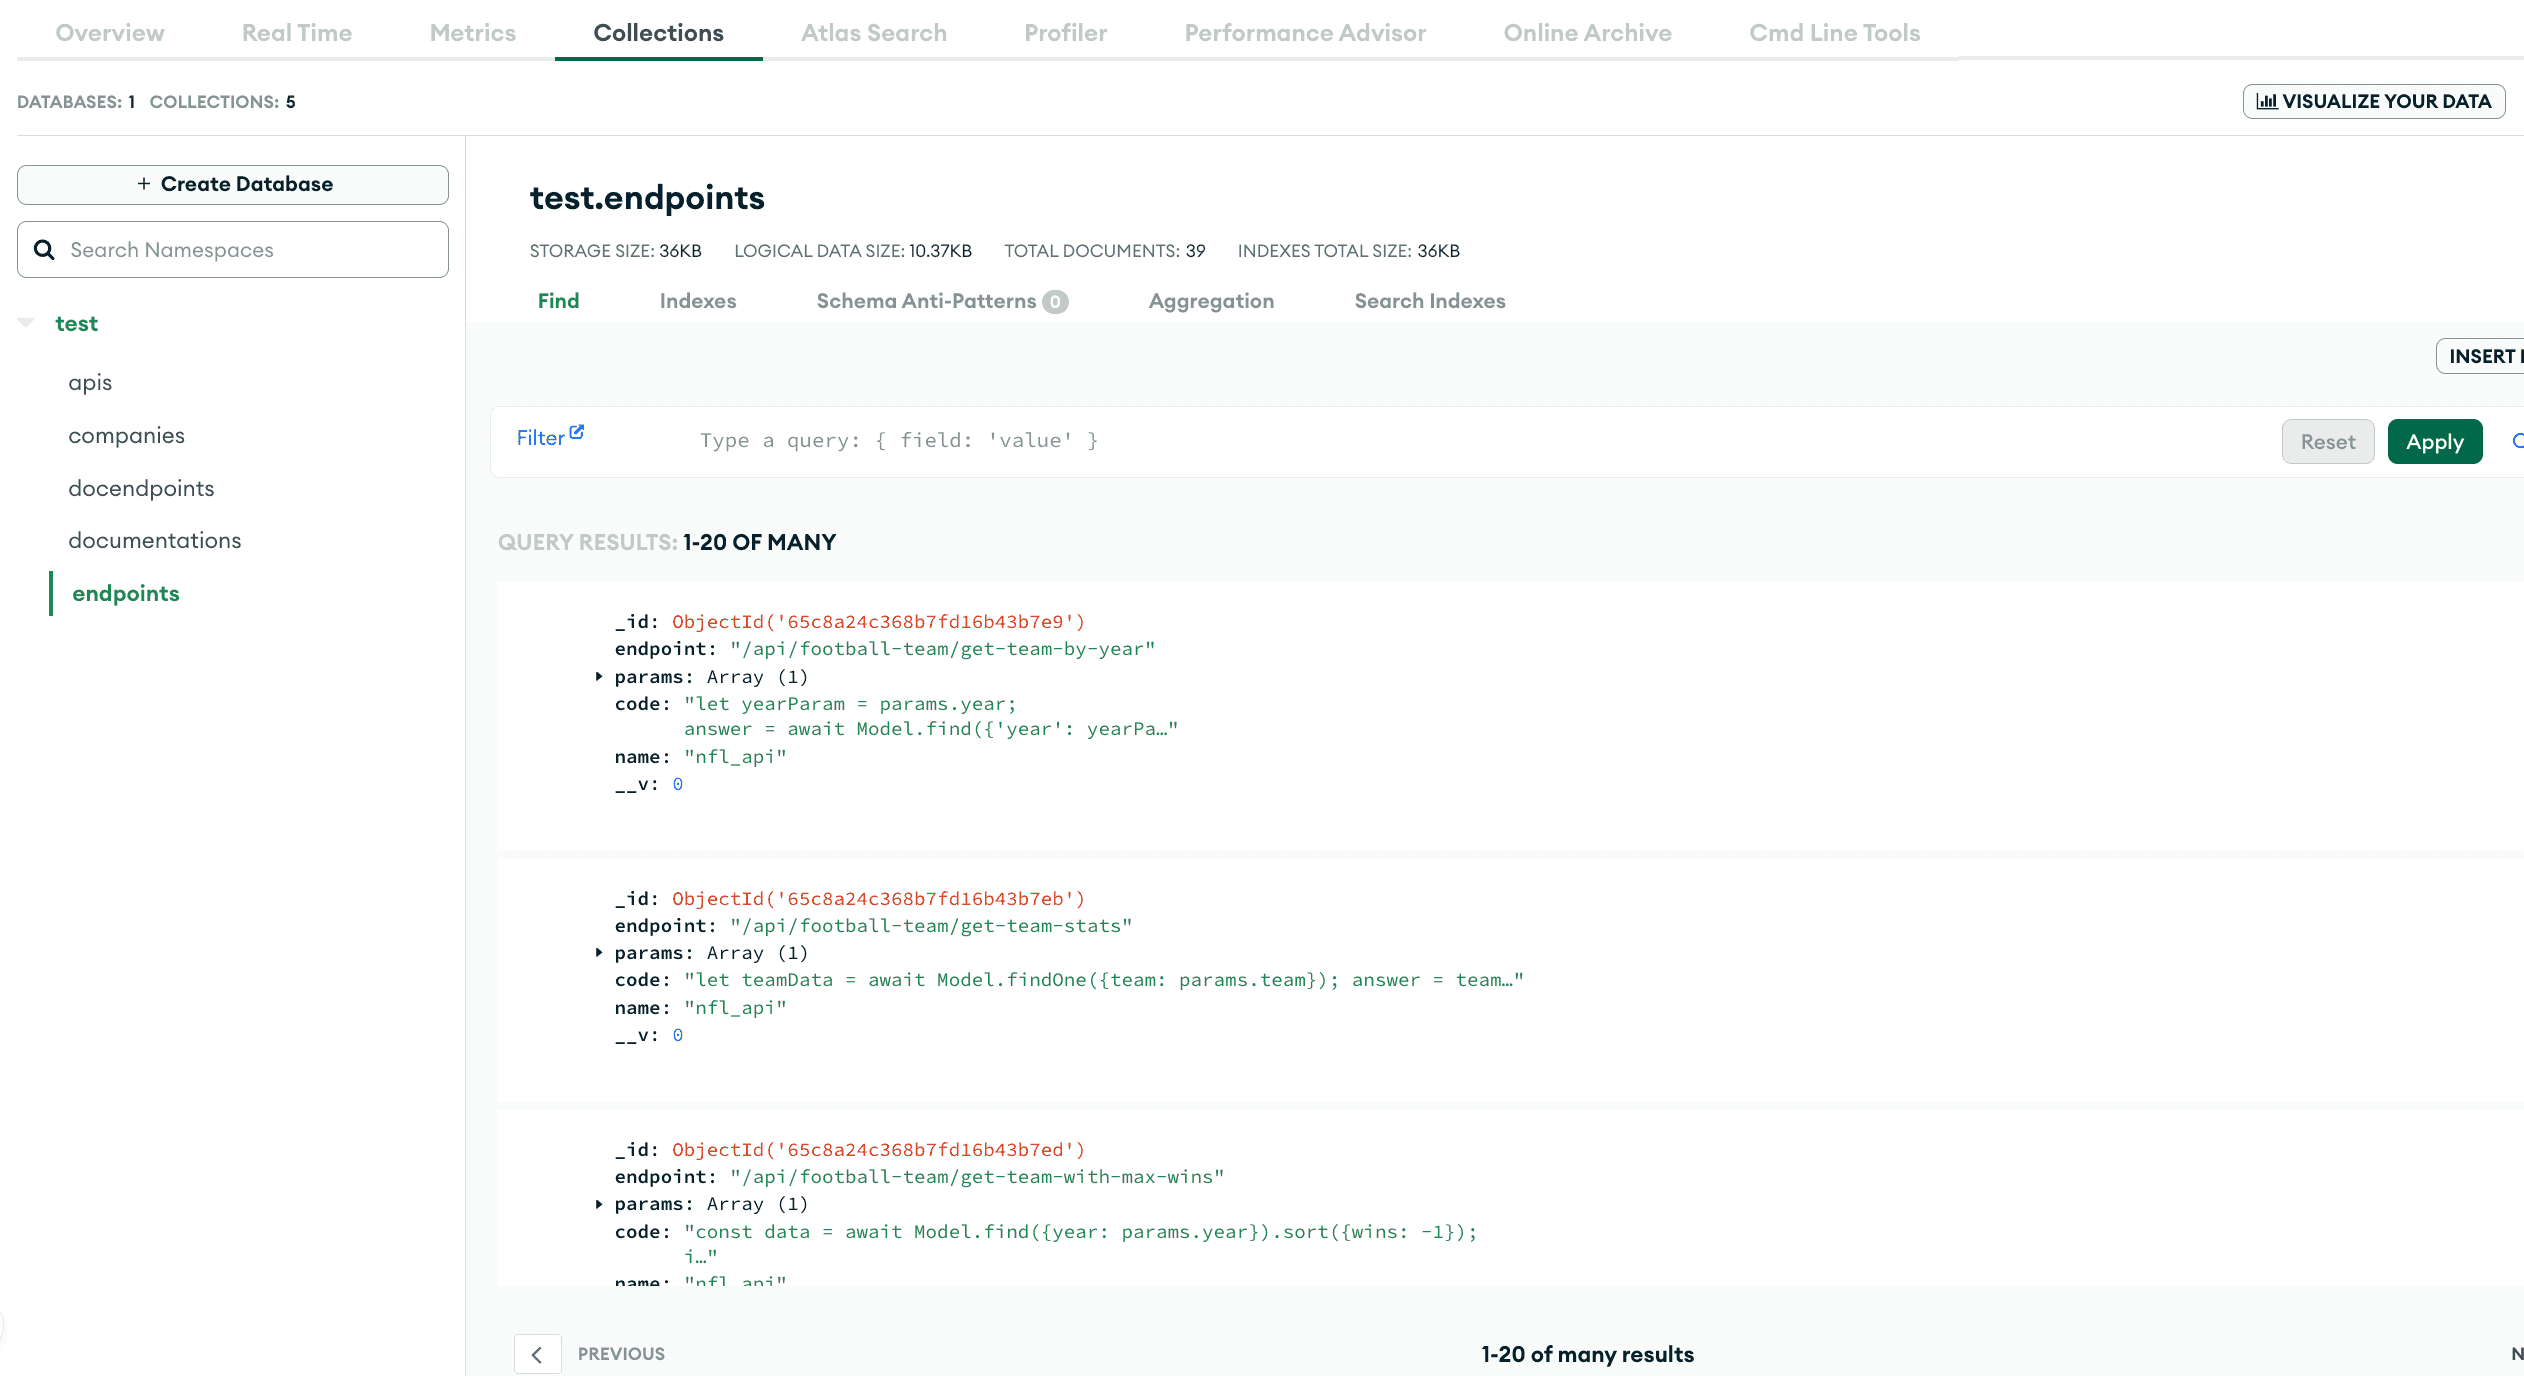Screen dimensions: 2524x1376
Task: Click the Reset filter button
Action: 2327,442
